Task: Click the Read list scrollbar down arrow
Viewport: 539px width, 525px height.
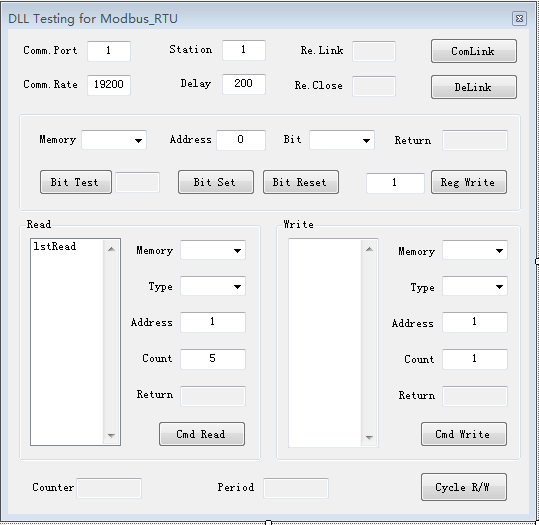Action: click(111, 435)
